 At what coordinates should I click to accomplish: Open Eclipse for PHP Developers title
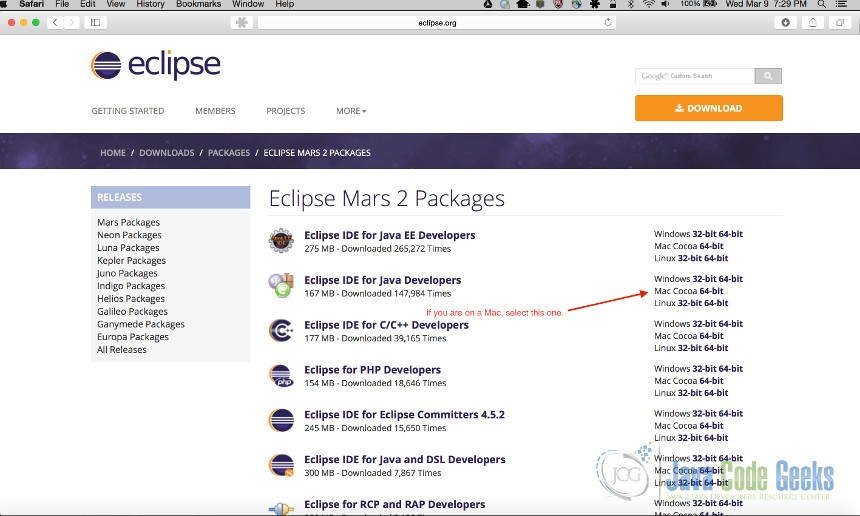[x=372, y=370]
